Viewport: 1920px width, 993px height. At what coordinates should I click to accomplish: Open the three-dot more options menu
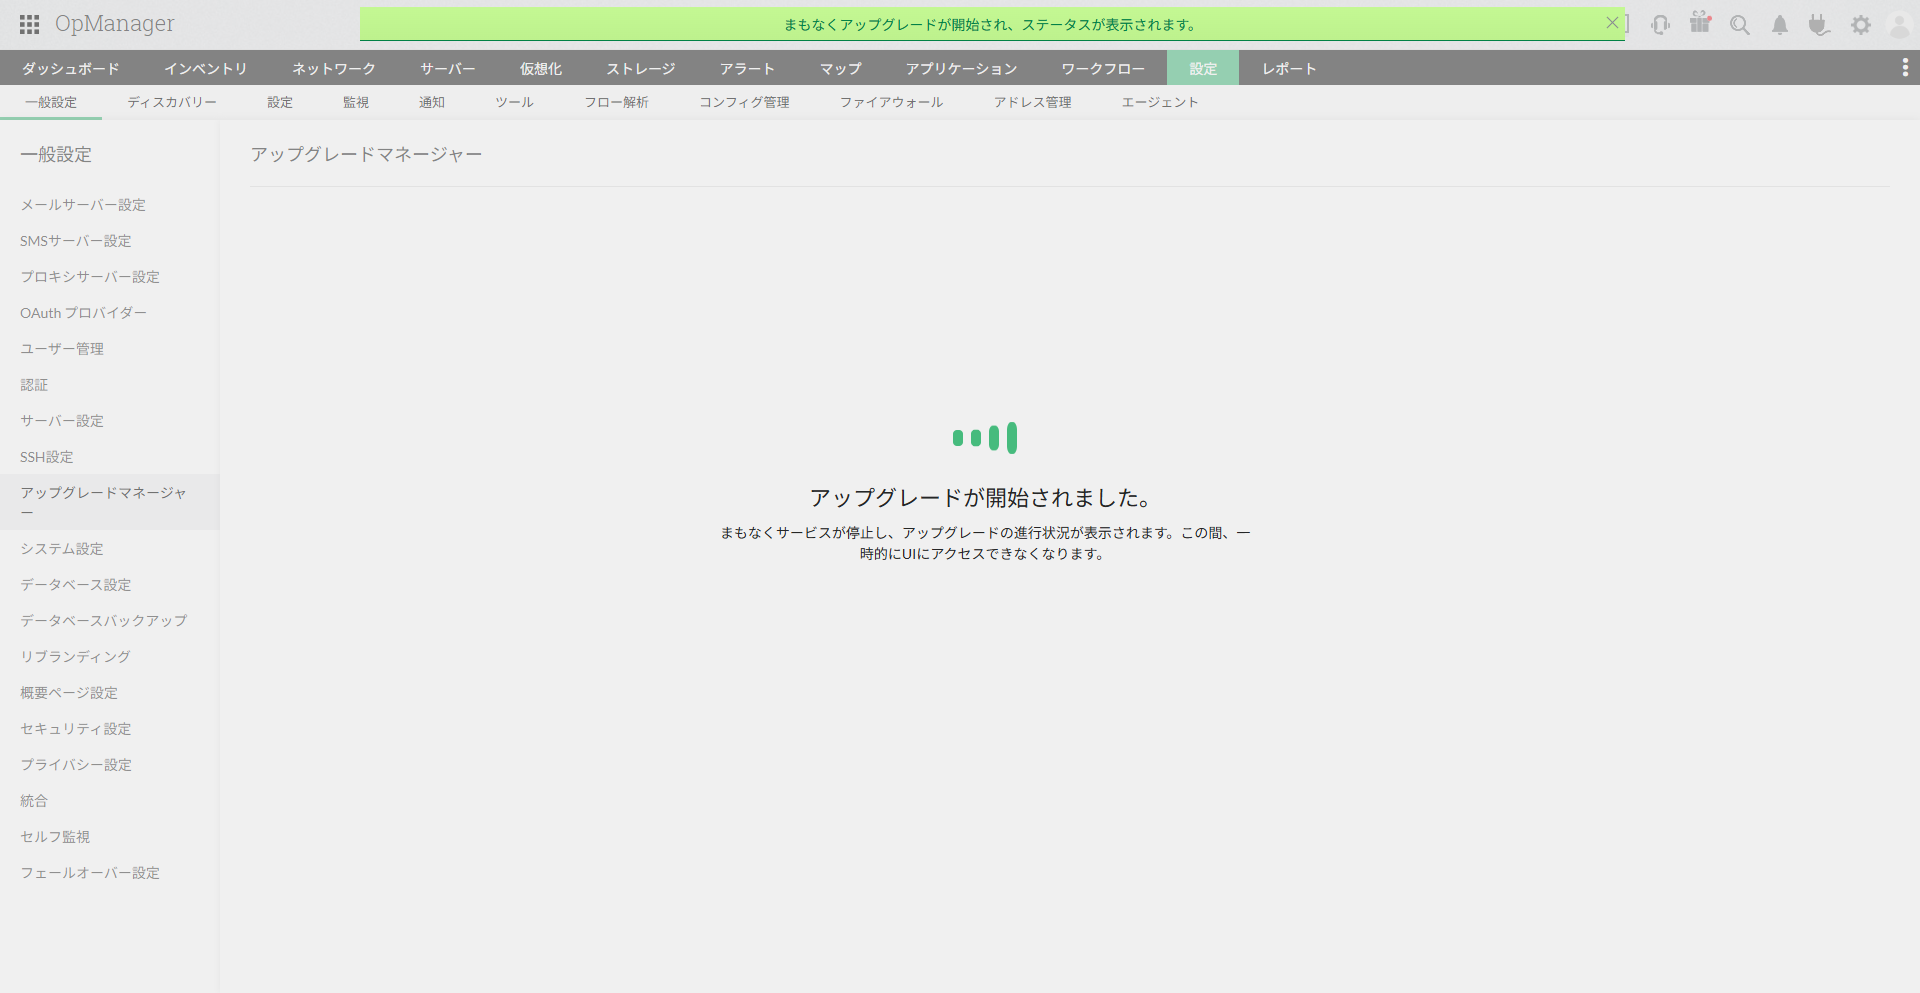click(x=1905, y=67)
